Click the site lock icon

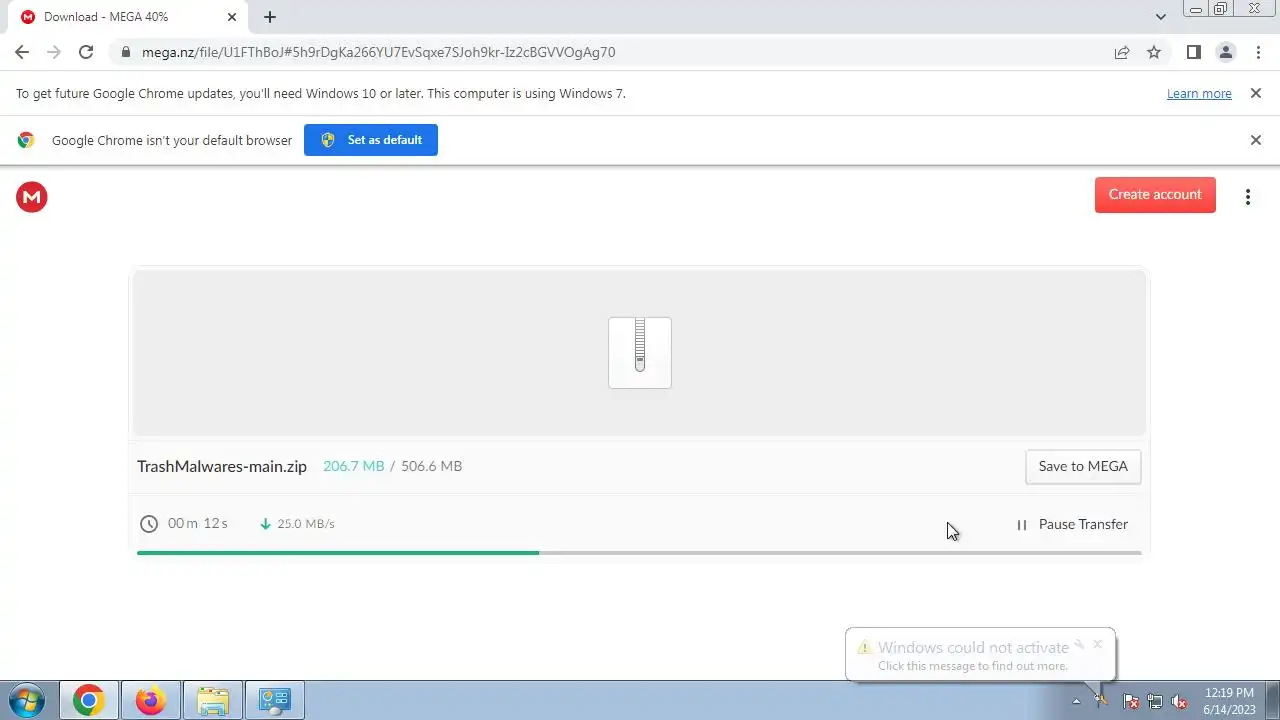click(125, 52)
